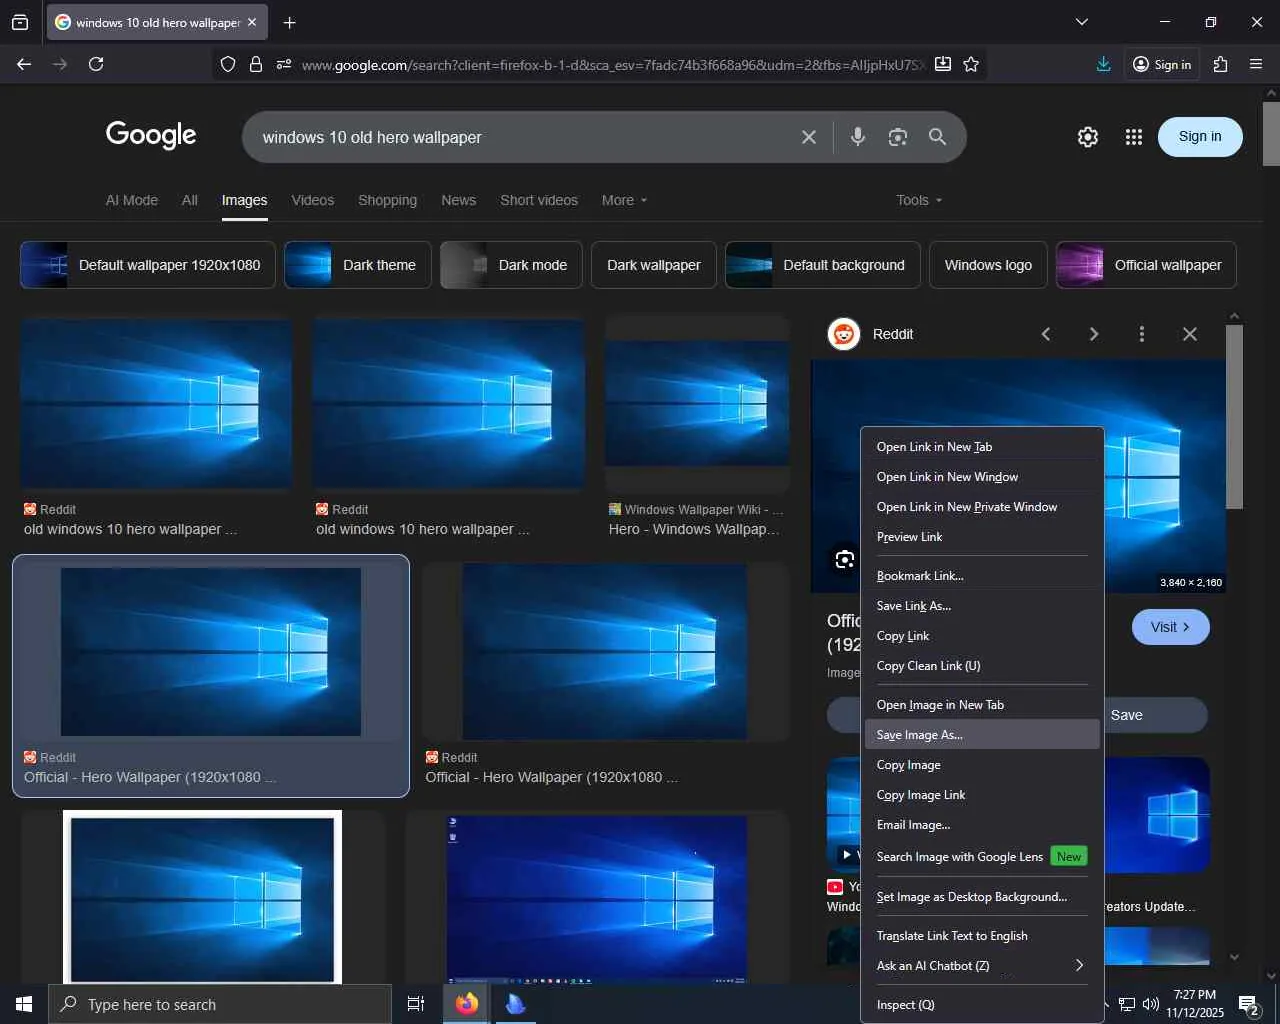The width and height of the screenshot is (1280, 1024).
Task: Select Copy Image Link menu entry
Action: 921,795
